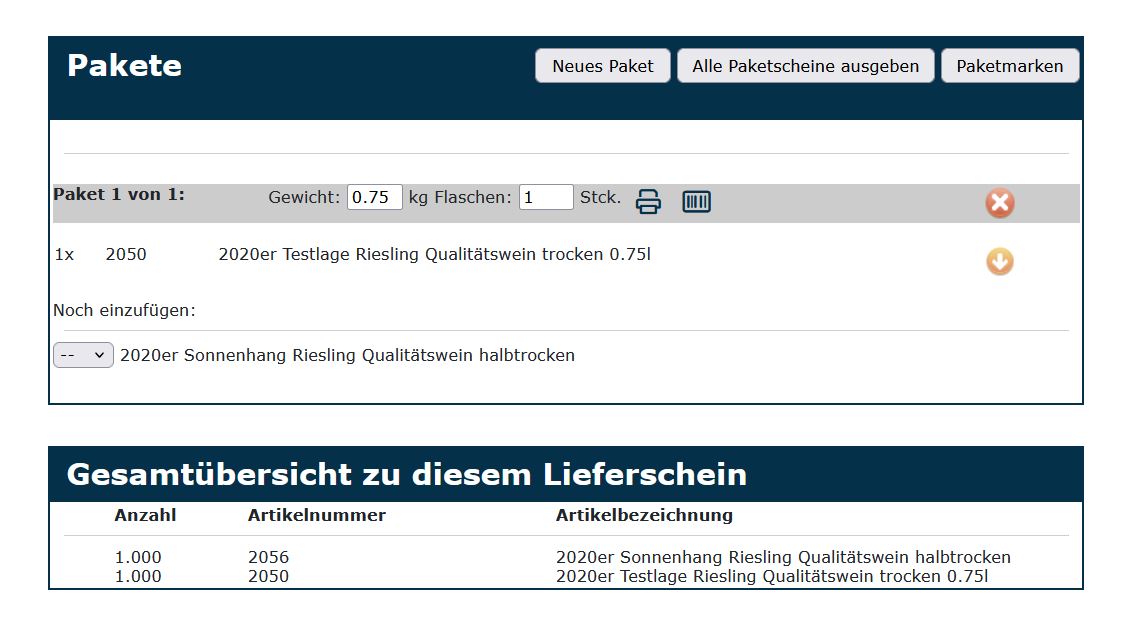This screenshot has width=1135, height=624.
Task: Click the printer icon for Paket 1
Action: click(648, 201)
